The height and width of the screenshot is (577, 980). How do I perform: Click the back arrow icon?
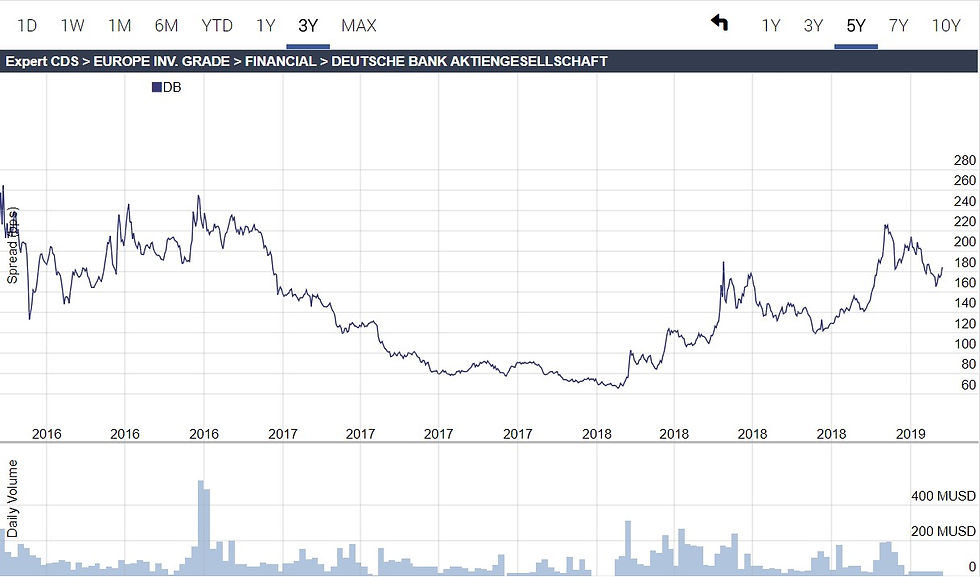[719, 23]
